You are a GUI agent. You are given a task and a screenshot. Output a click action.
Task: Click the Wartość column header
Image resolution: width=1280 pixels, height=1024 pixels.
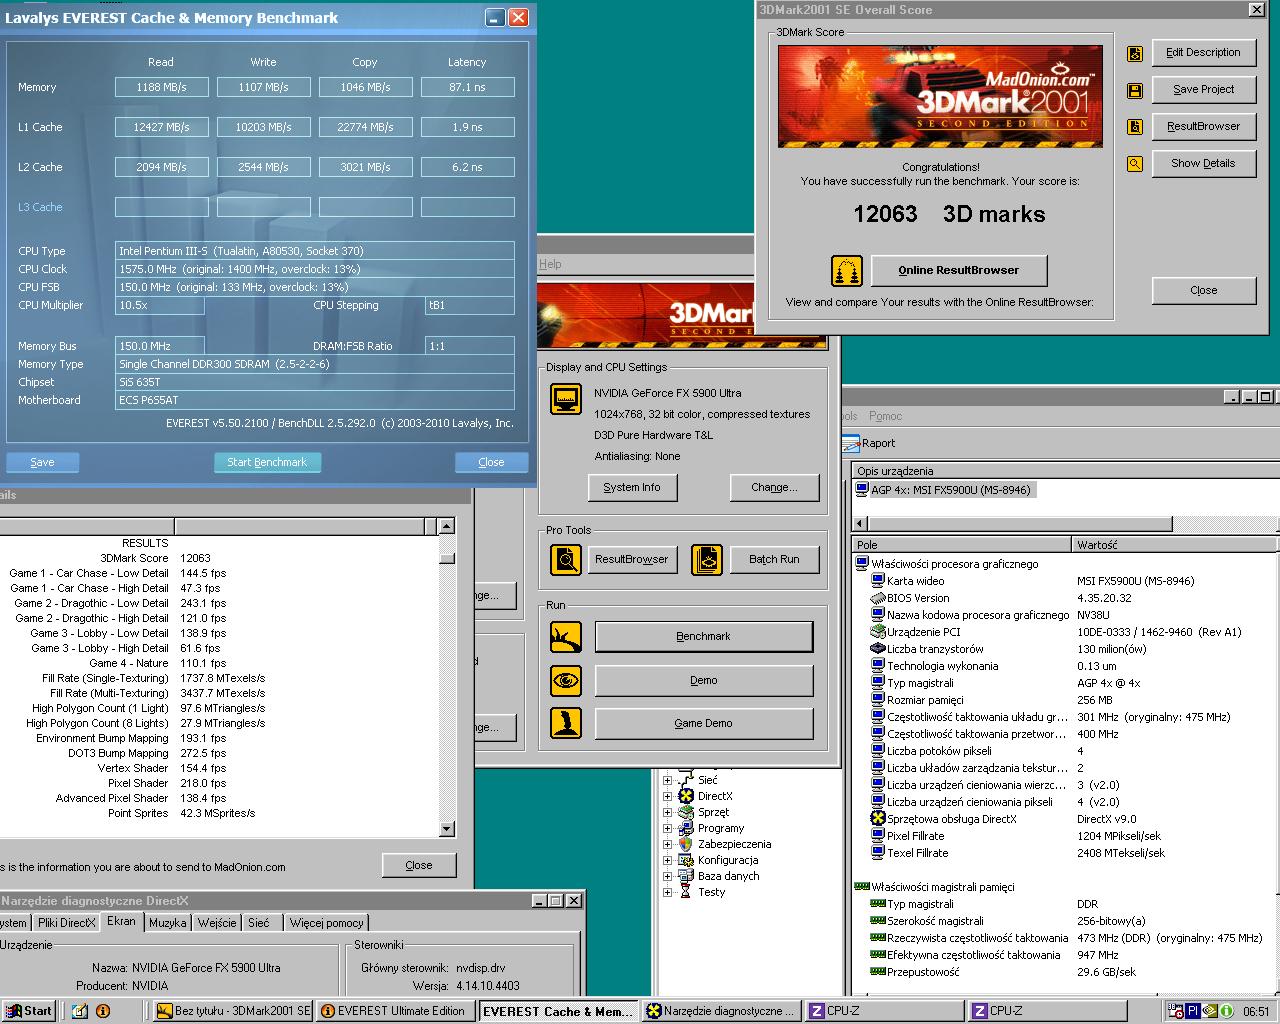pyautogui.click(x=1176, y=545)
